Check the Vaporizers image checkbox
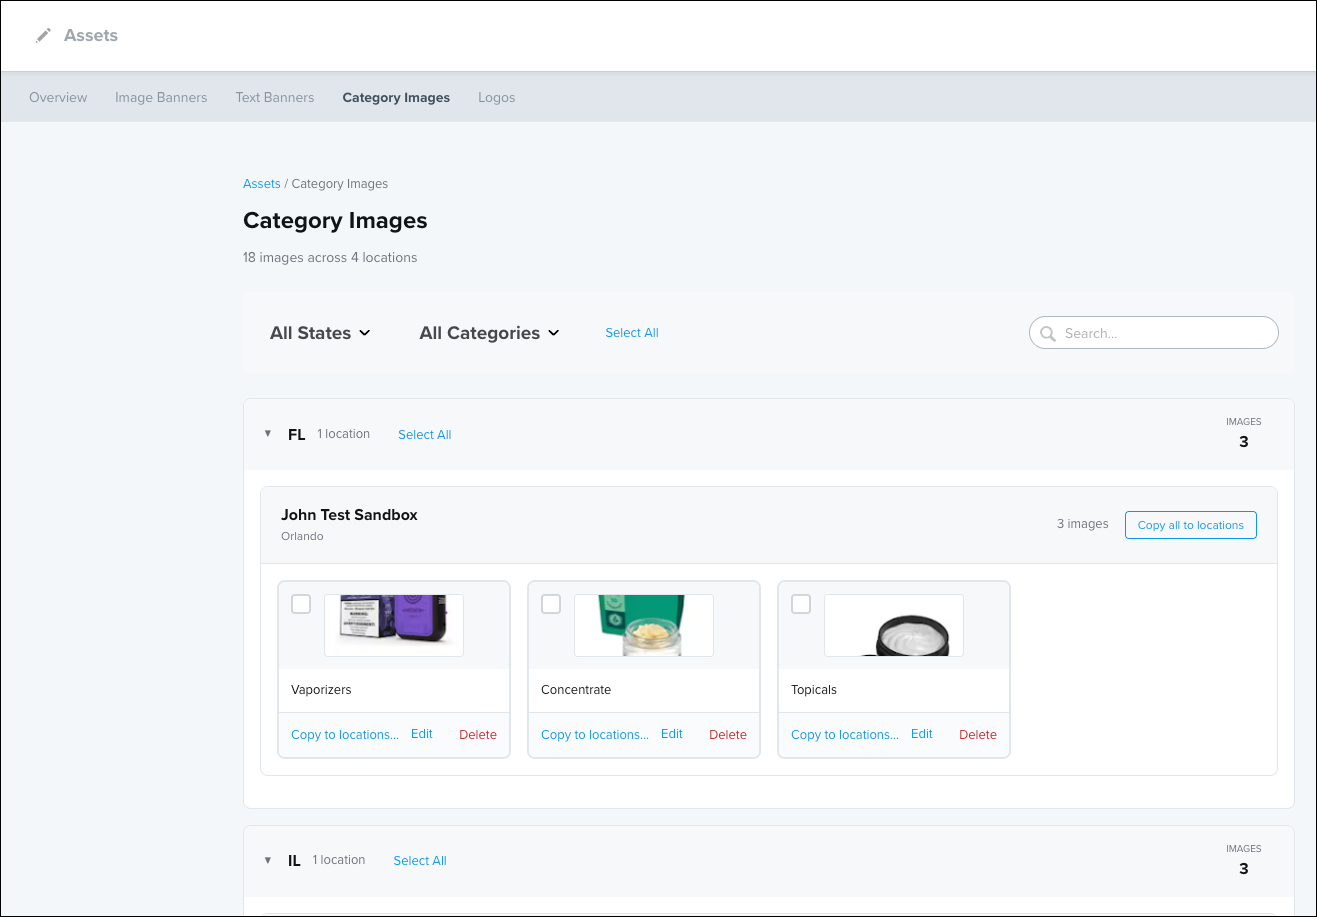Screen dimensions: 1317x917 (x=301, y=604)
